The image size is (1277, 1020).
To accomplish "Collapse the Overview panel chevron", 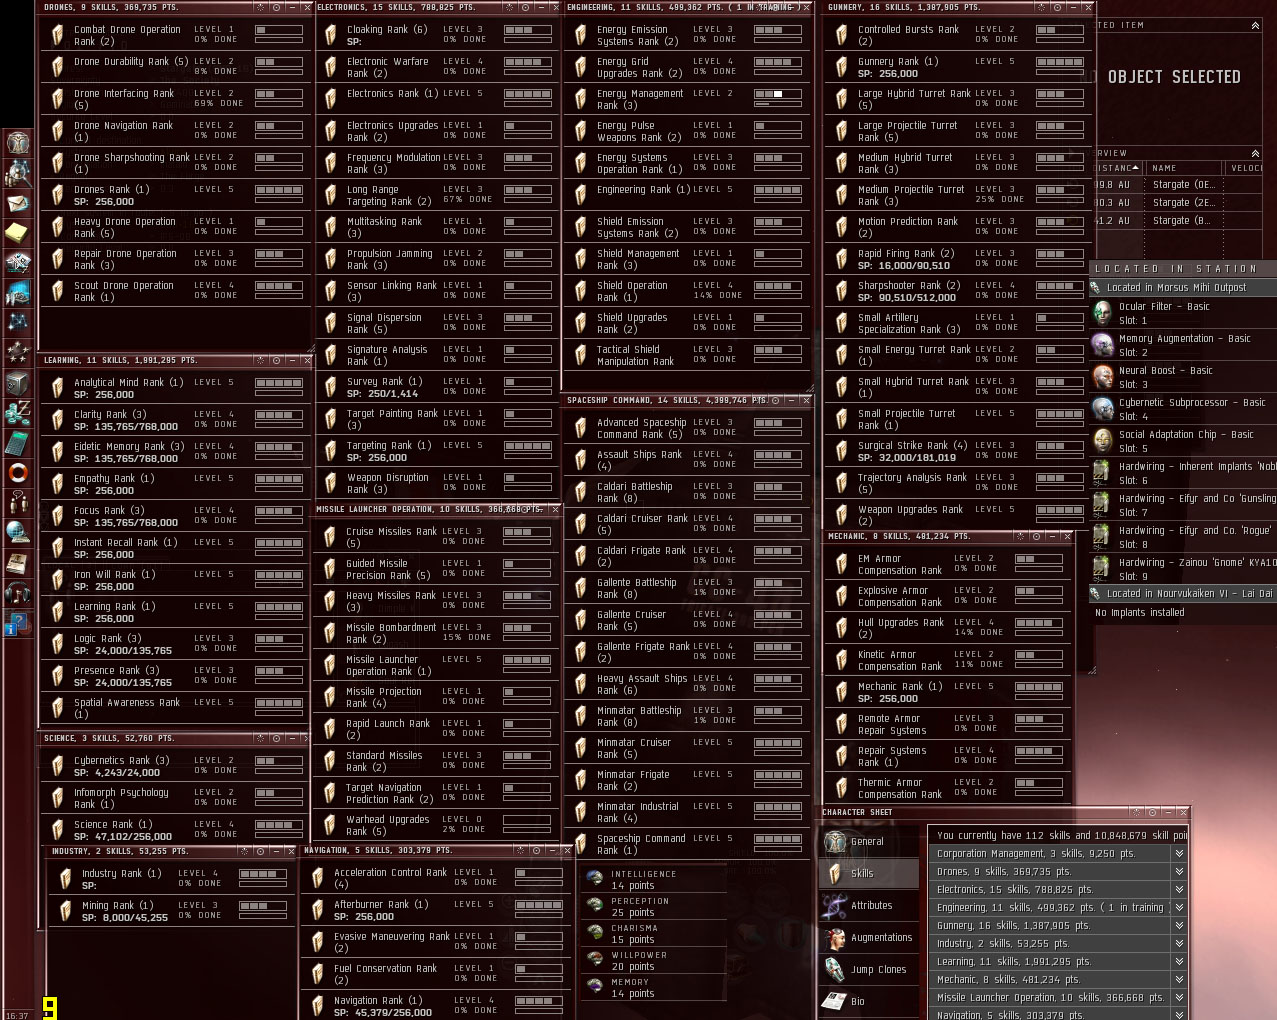I will pos(1255,153).
